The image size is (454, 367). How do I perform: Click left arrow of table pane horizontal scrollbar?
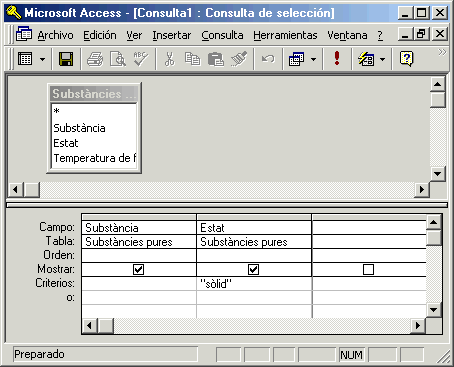tap(15, 189)
